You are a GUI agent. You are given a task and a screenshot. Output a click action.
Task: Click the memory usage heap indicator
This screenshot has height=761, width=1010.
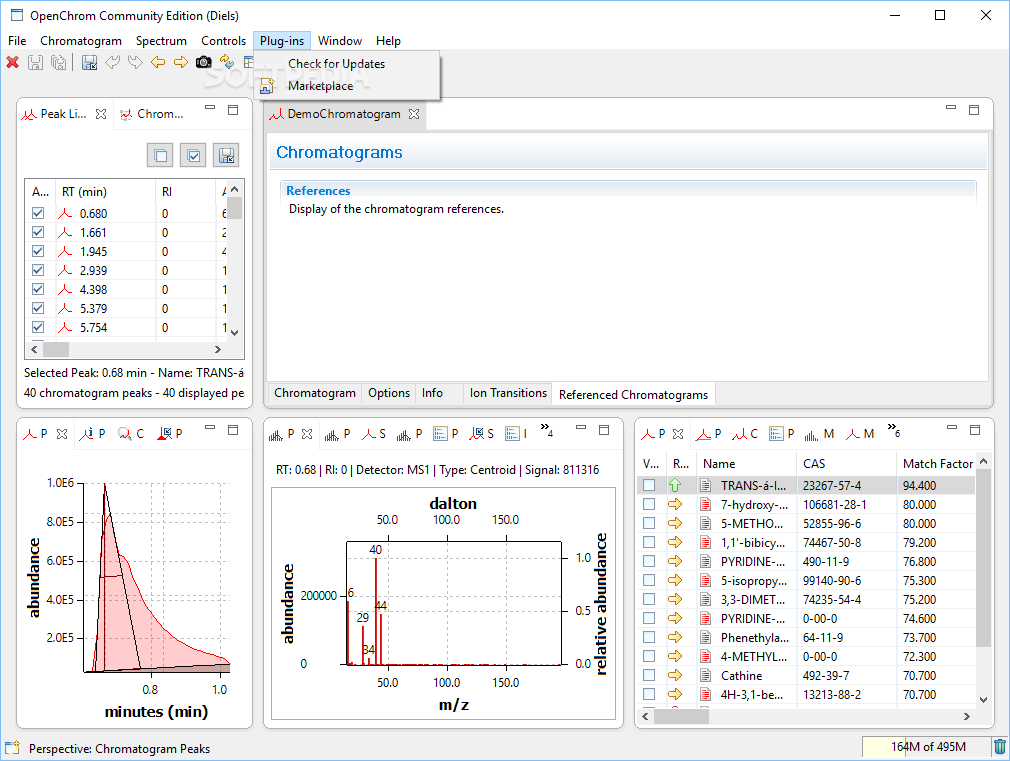(x=927, y=747)
